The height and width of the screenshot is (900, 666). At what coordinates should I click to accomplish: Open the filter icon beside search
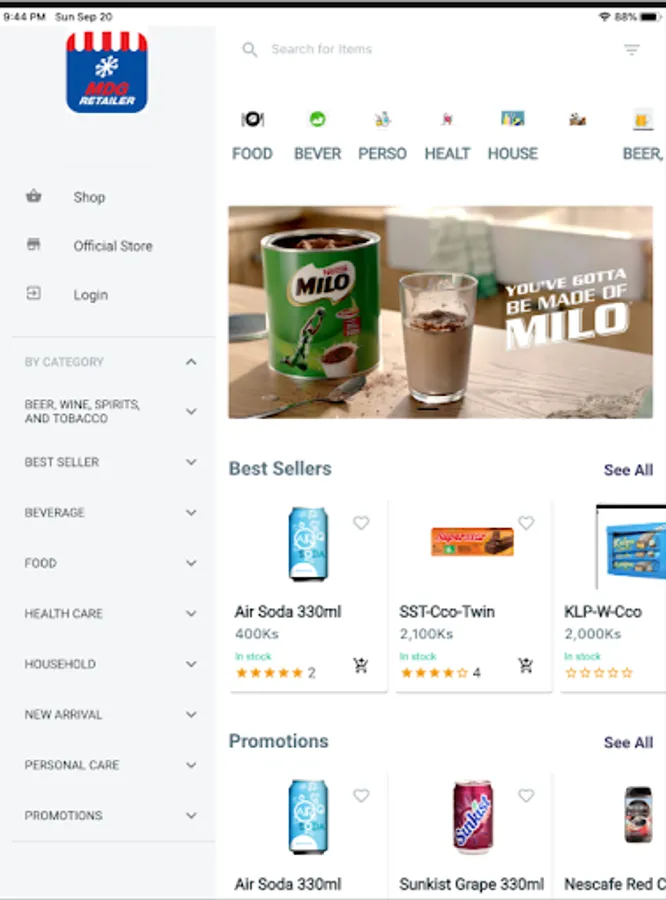632,50
